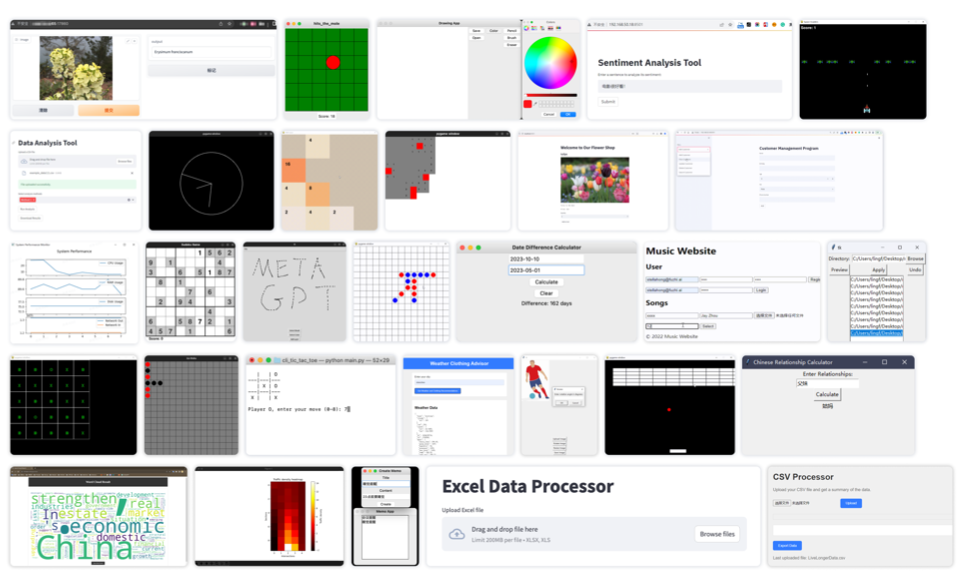
Task: Click the white paddle in the Breakout game
Action: pyautogui.click(x=678, y=451)
